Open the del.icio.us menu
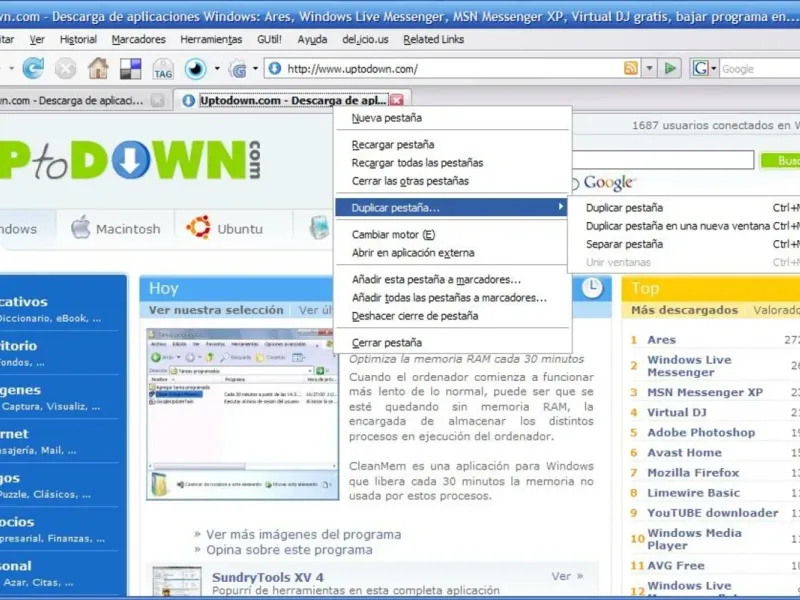800x600 pixels. (365, 39)
